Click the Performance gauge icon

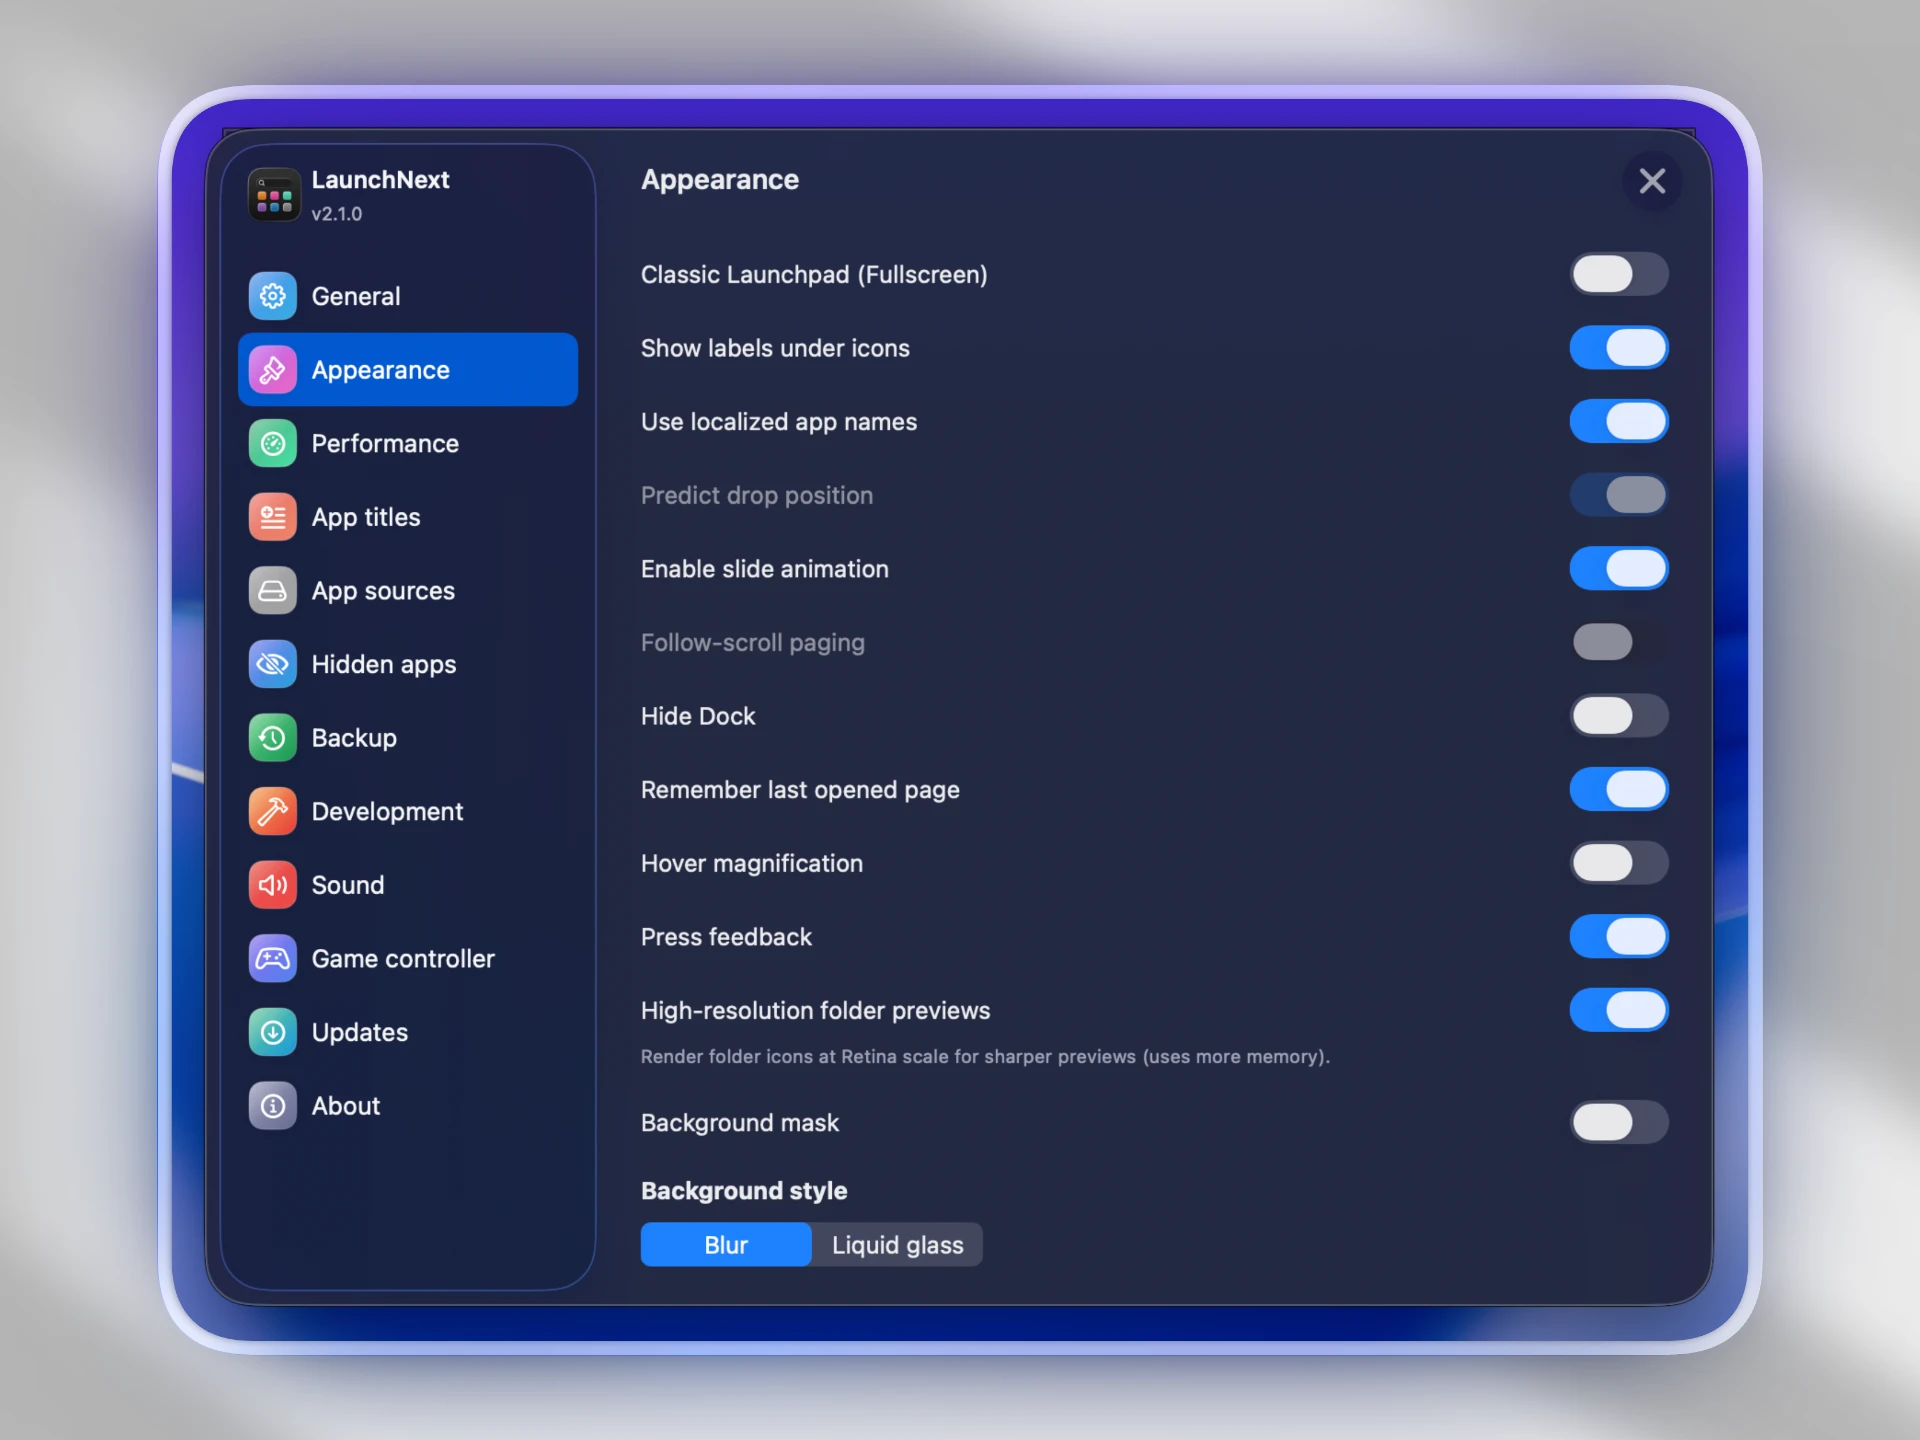coord(272,443)
